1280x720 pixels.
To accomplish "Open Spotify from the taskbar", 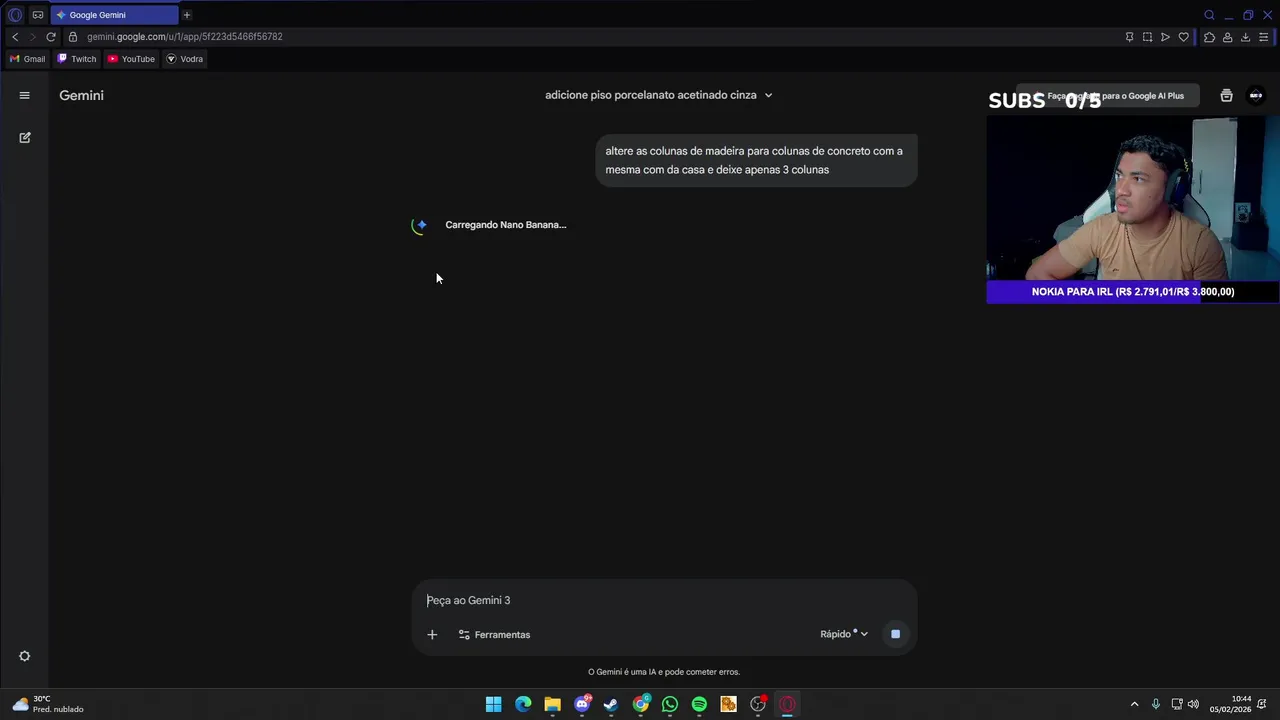I will [699, 704].
